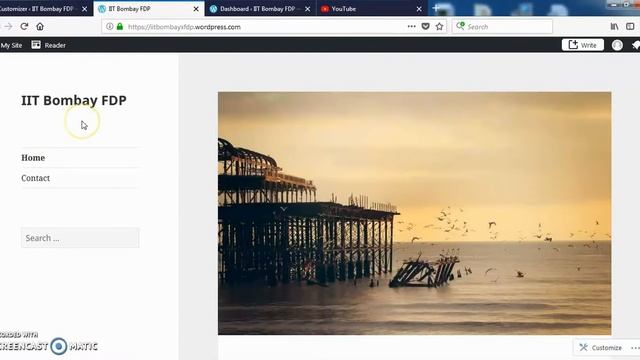Click the forward navigation arrow
Image resolution: width=640 pixels, height=360 pixels.
coord(8,27)
